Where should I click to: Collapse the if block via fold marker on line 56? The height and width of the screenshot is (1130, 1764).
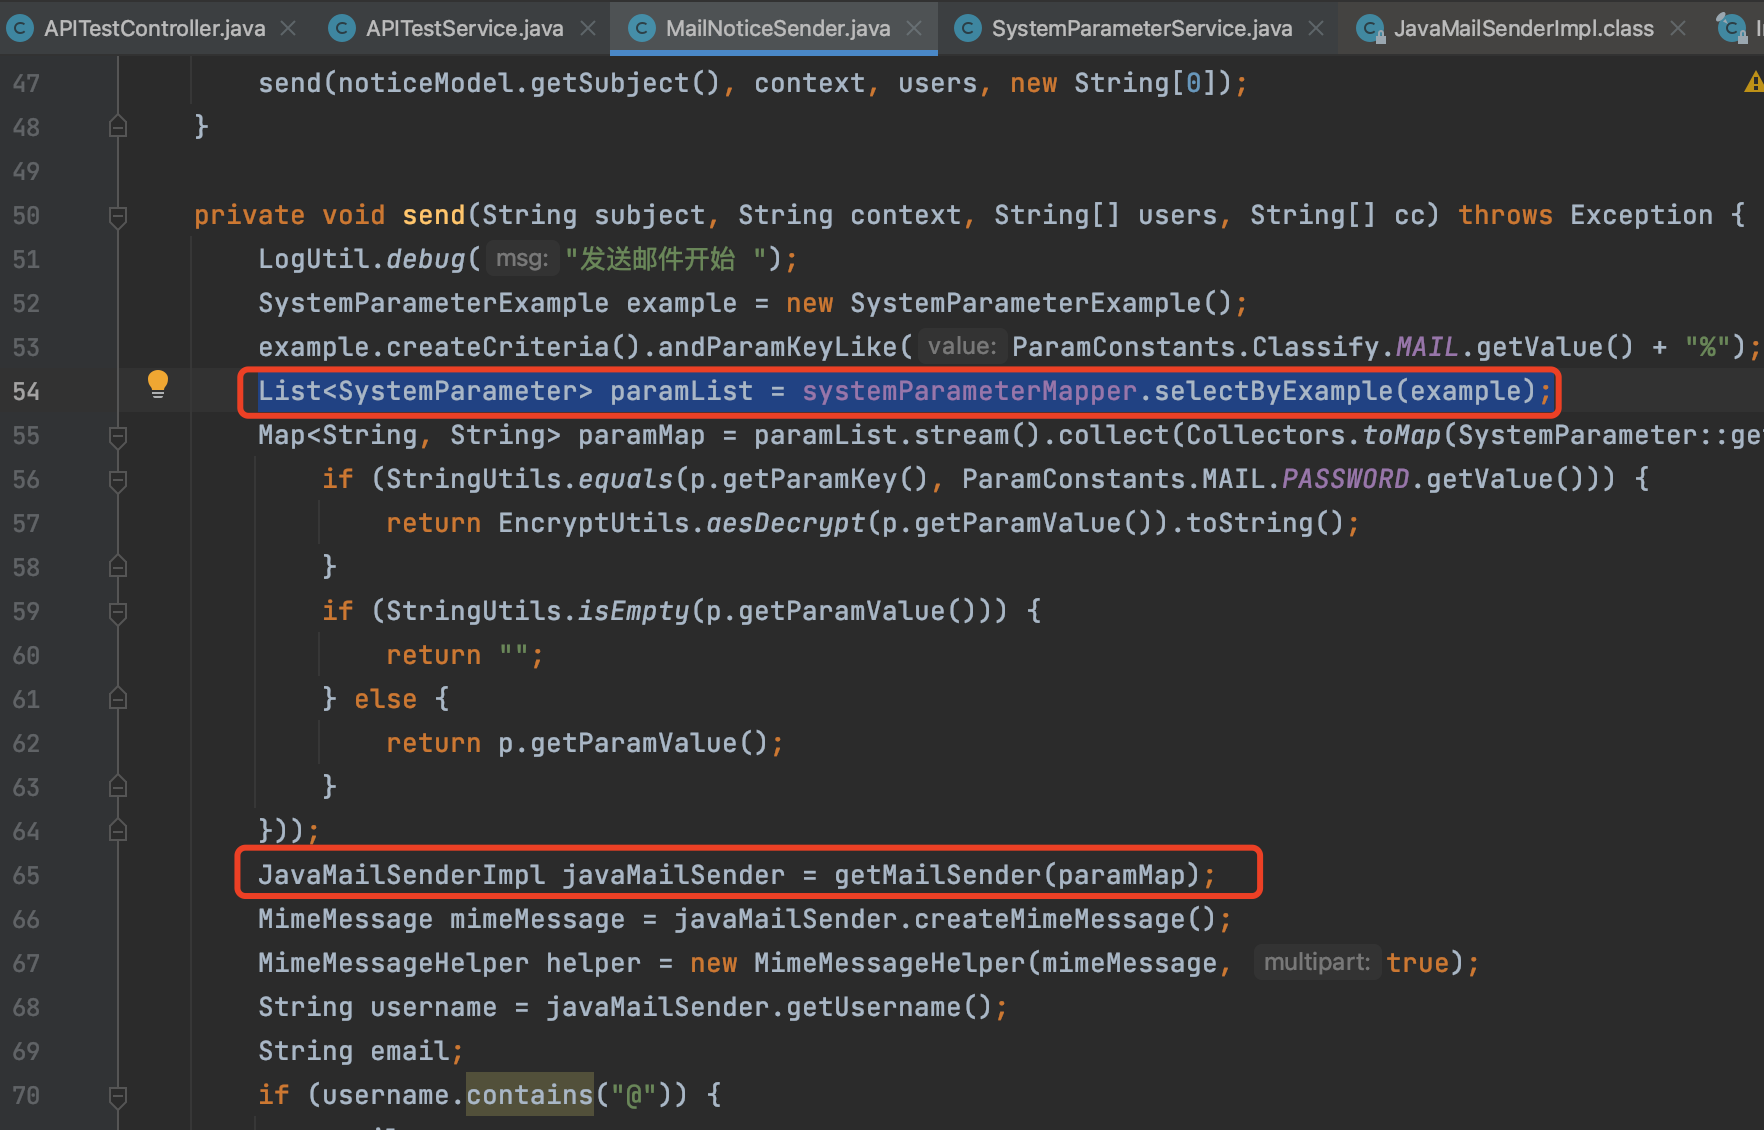click(x=117, y=479)
